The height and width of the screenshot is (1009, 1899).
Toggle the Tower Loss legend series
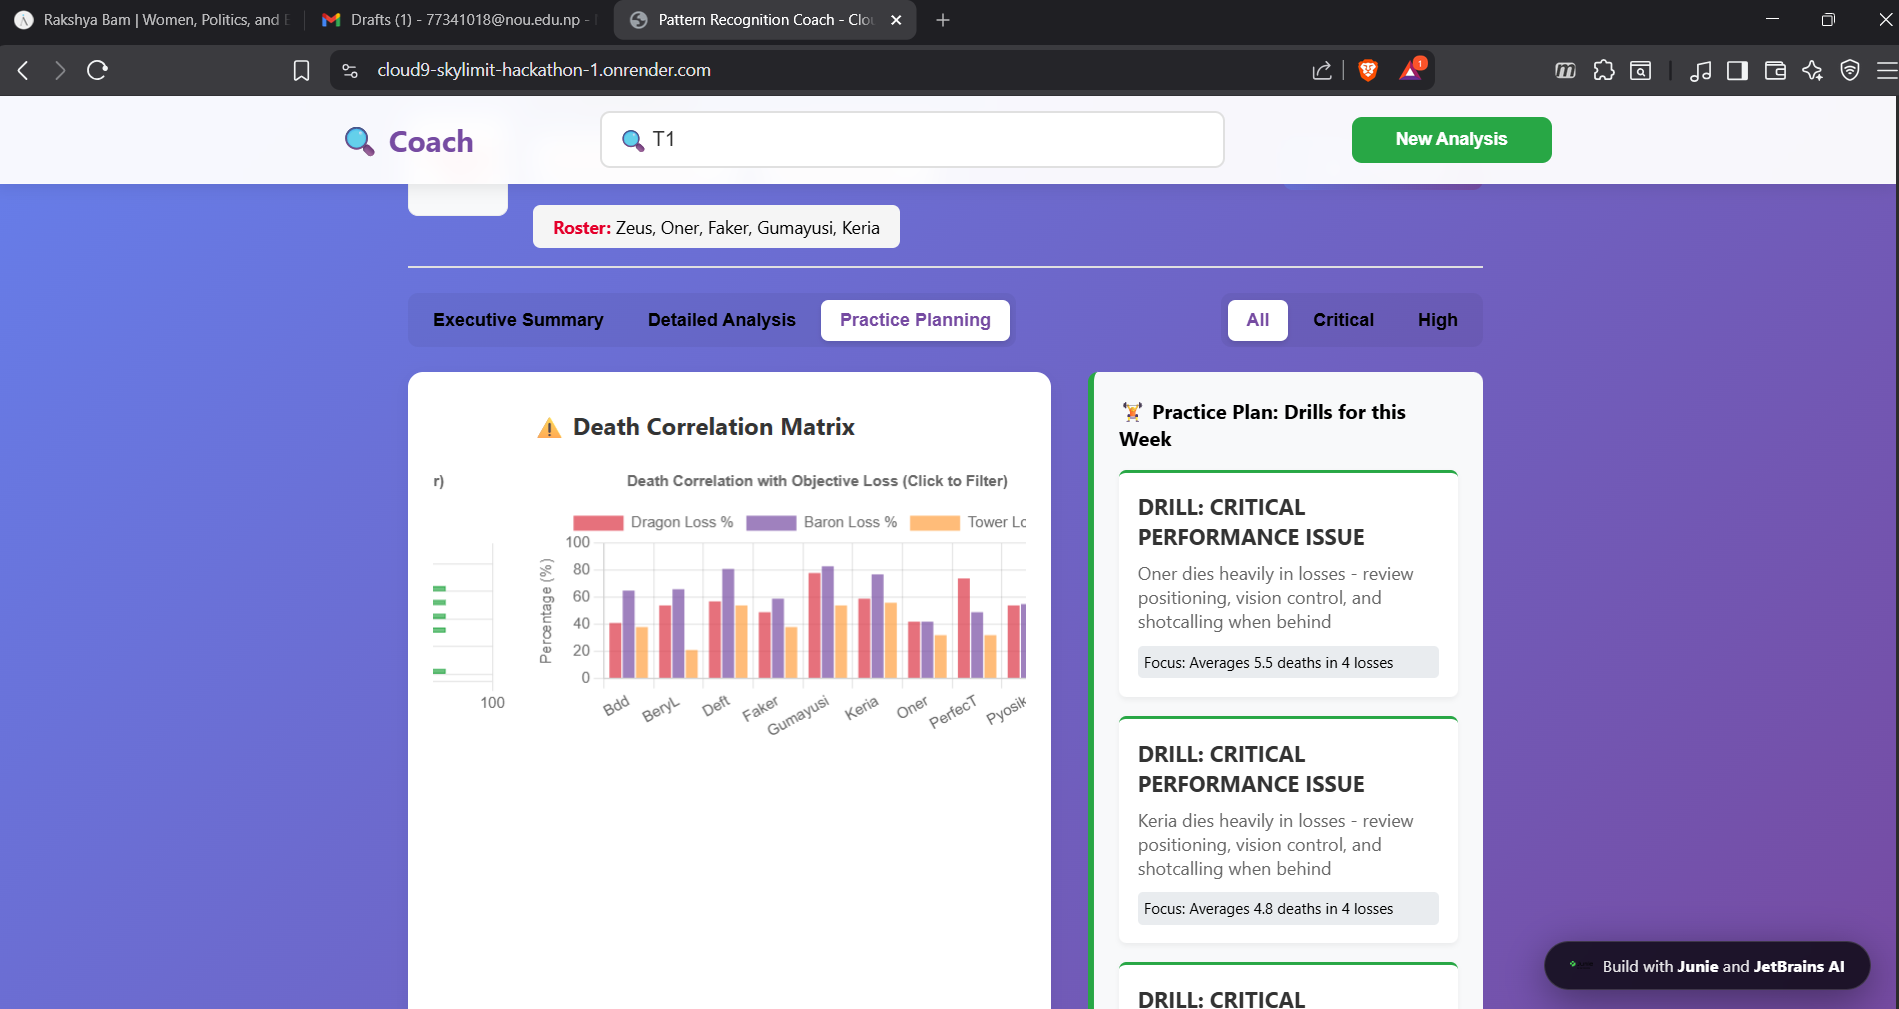tap(968, 522)
